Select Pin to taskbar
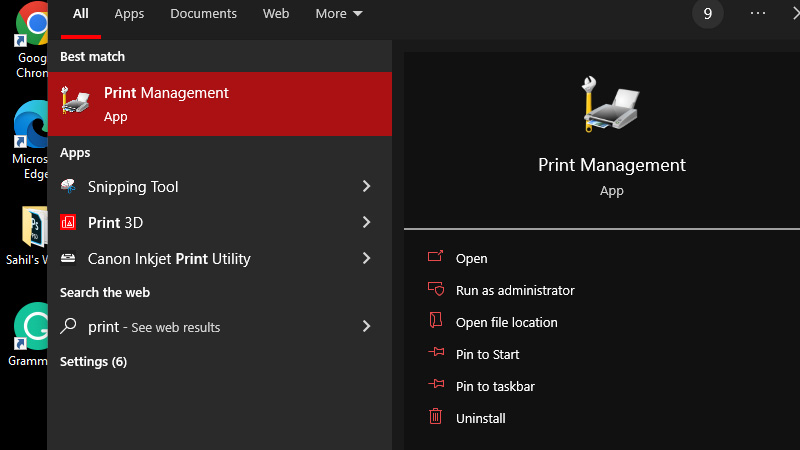 coord(495,387)
